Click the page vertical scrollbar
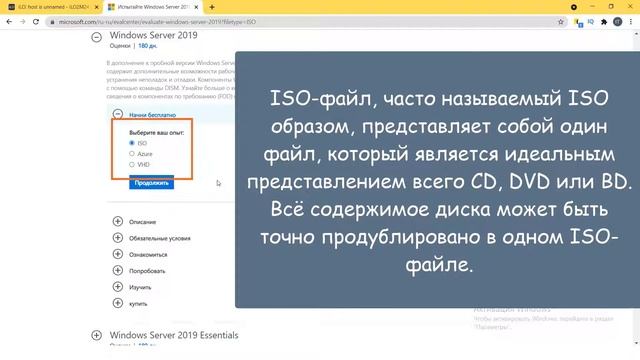The height and width of the screenshot is (360, 640). pyautogui.click(x=636, y=188)
